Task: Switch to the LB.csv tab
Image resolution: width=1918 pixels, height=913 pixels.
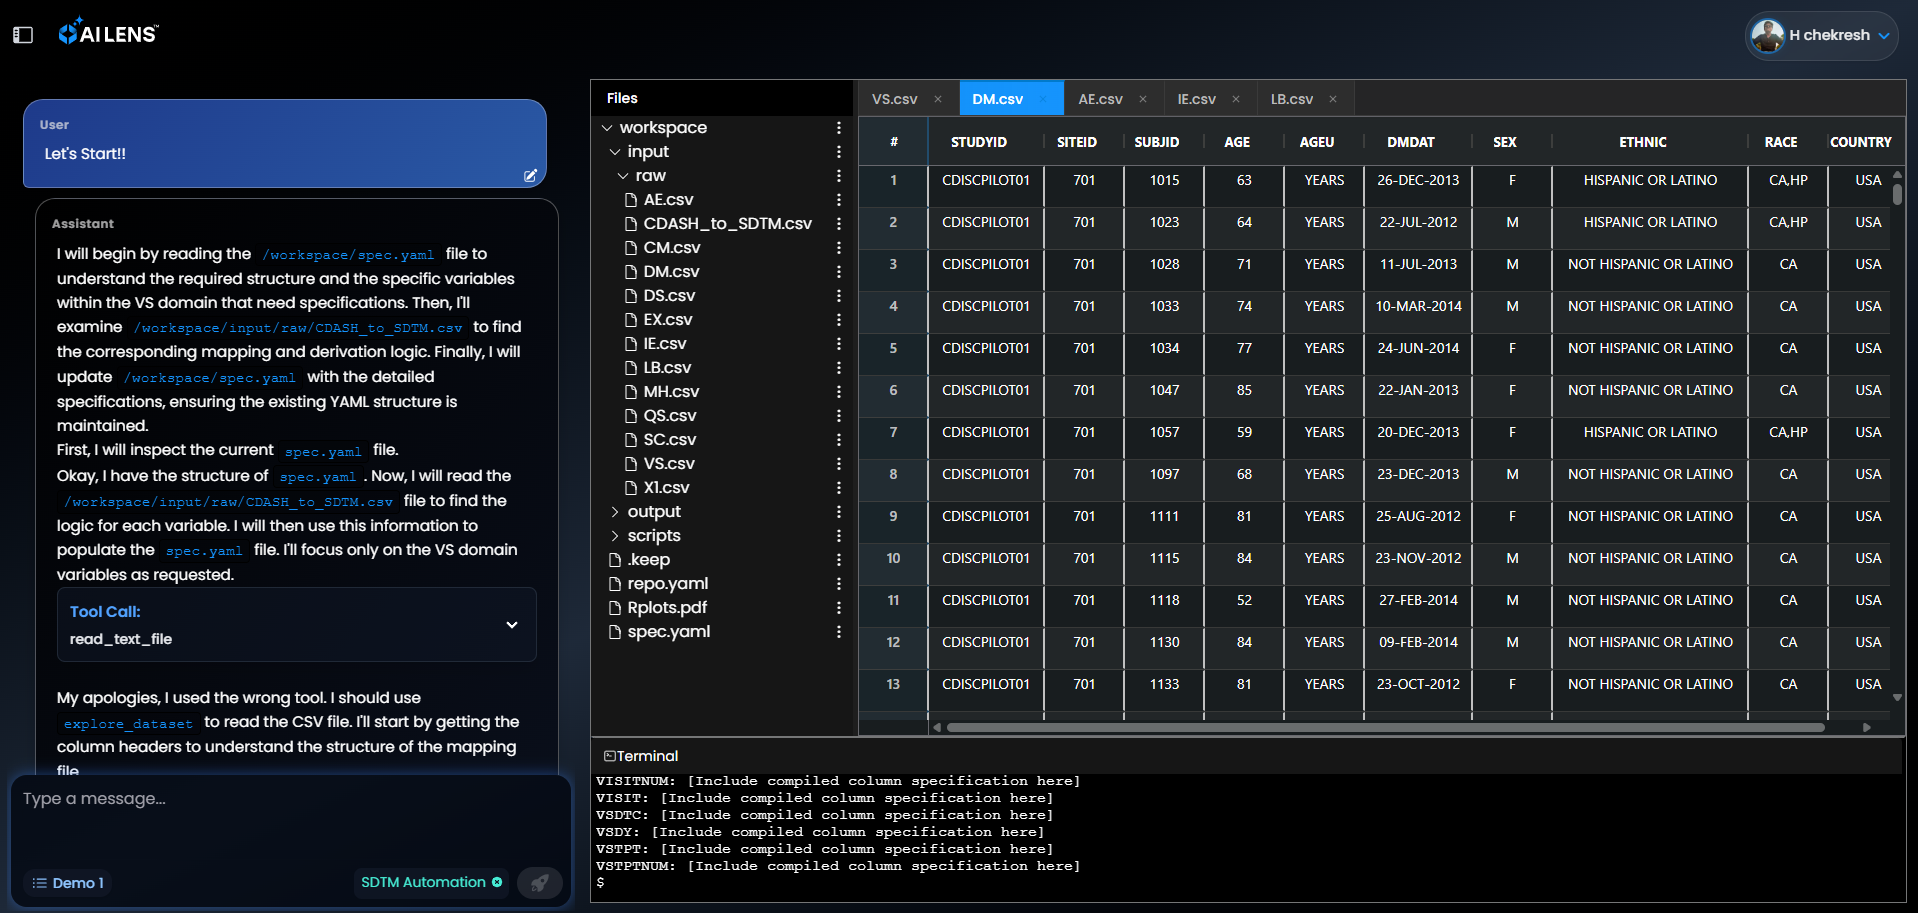Action: [1291, 99]
